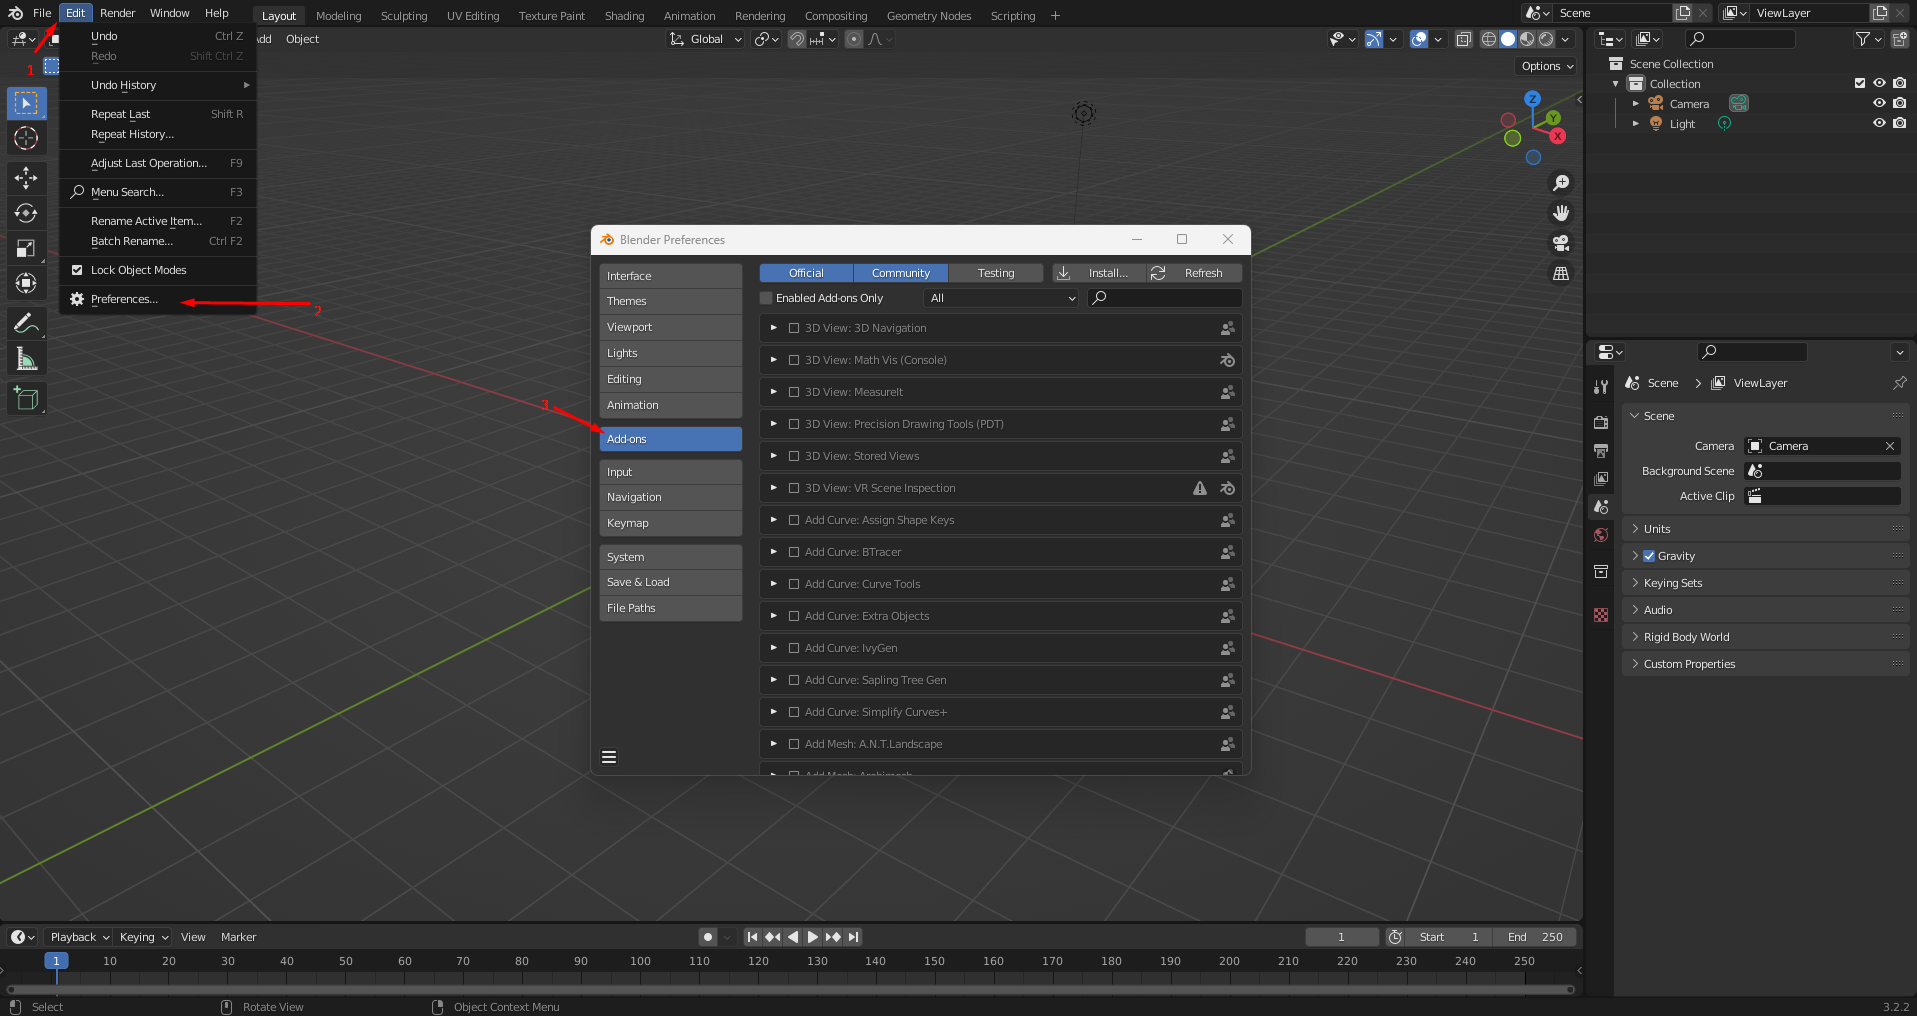The height and width of the screenshot is (1016, 1917).
Task: Open the Playback dropdown
Action: [x=79, y=937]
